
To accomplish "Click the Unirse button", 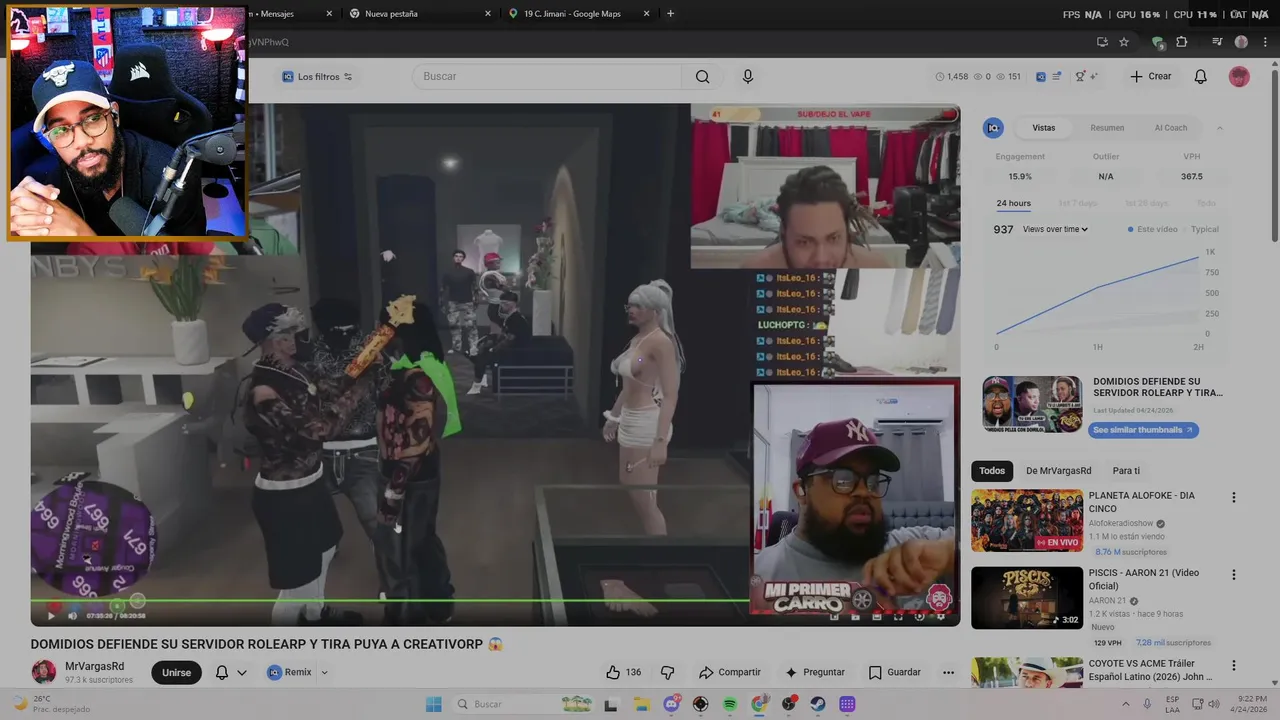I will [x=176, y=673].
